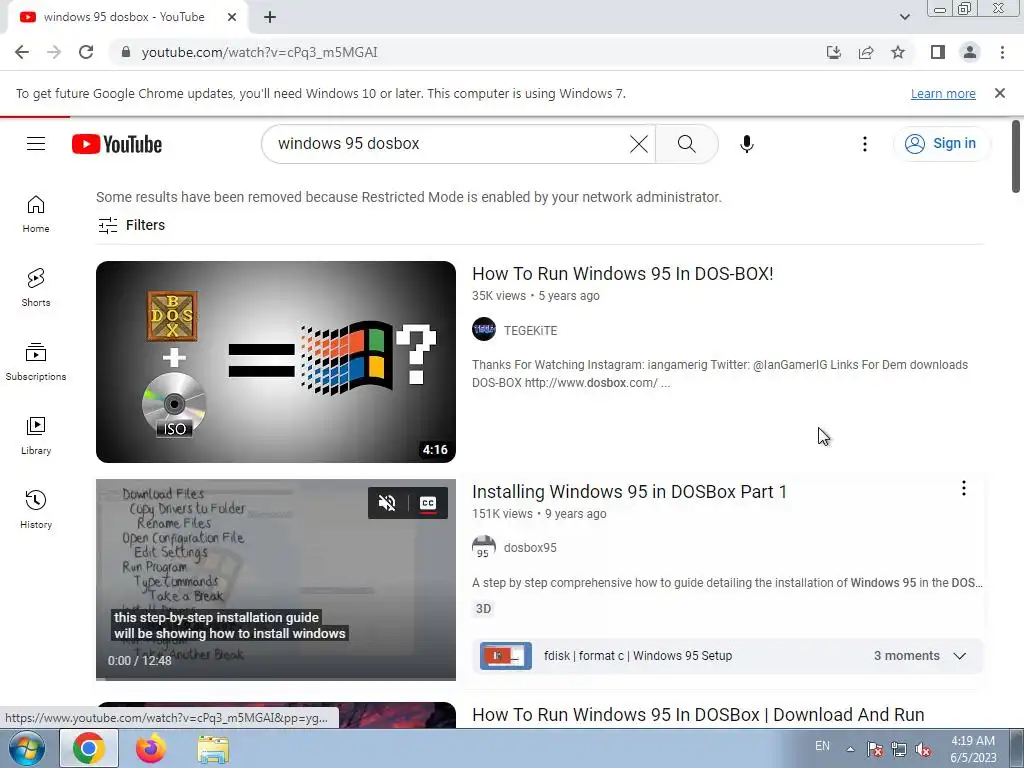Click the address bar URL
Viewport: 1024px width, 768px height.
[x=259, y=52]
